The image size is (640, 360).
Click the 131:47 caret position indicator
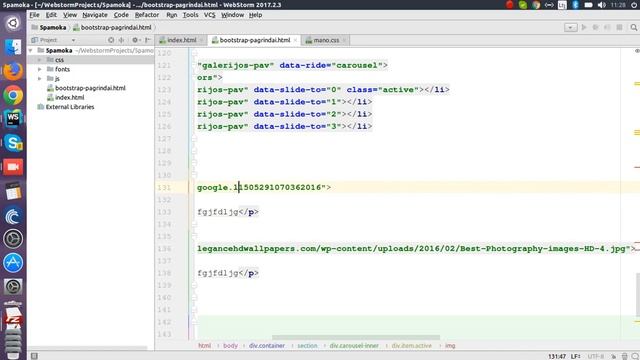tap(557, 356)
